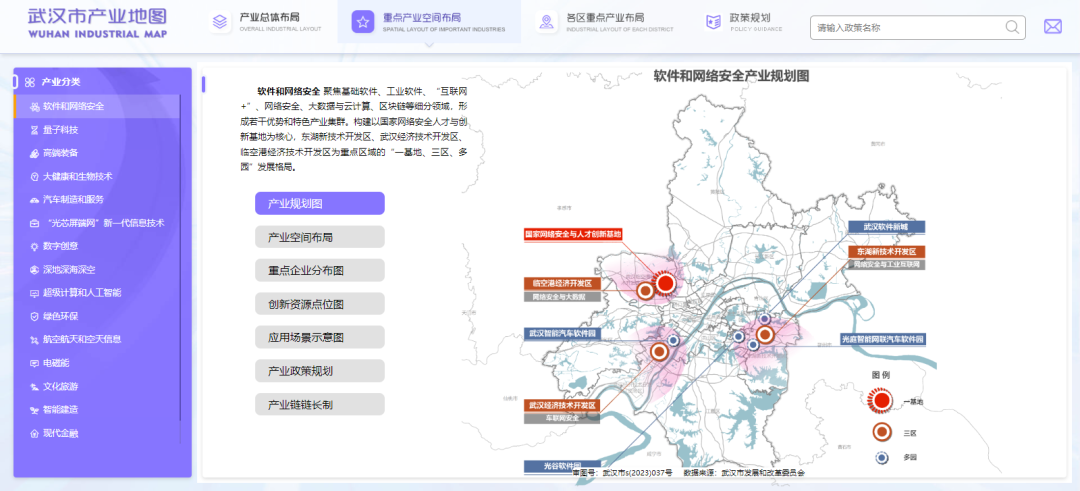Click the 武汉市产业地图 logo
The height and width of the screenshot is (491, 1080).
click(x=98, y=23)
